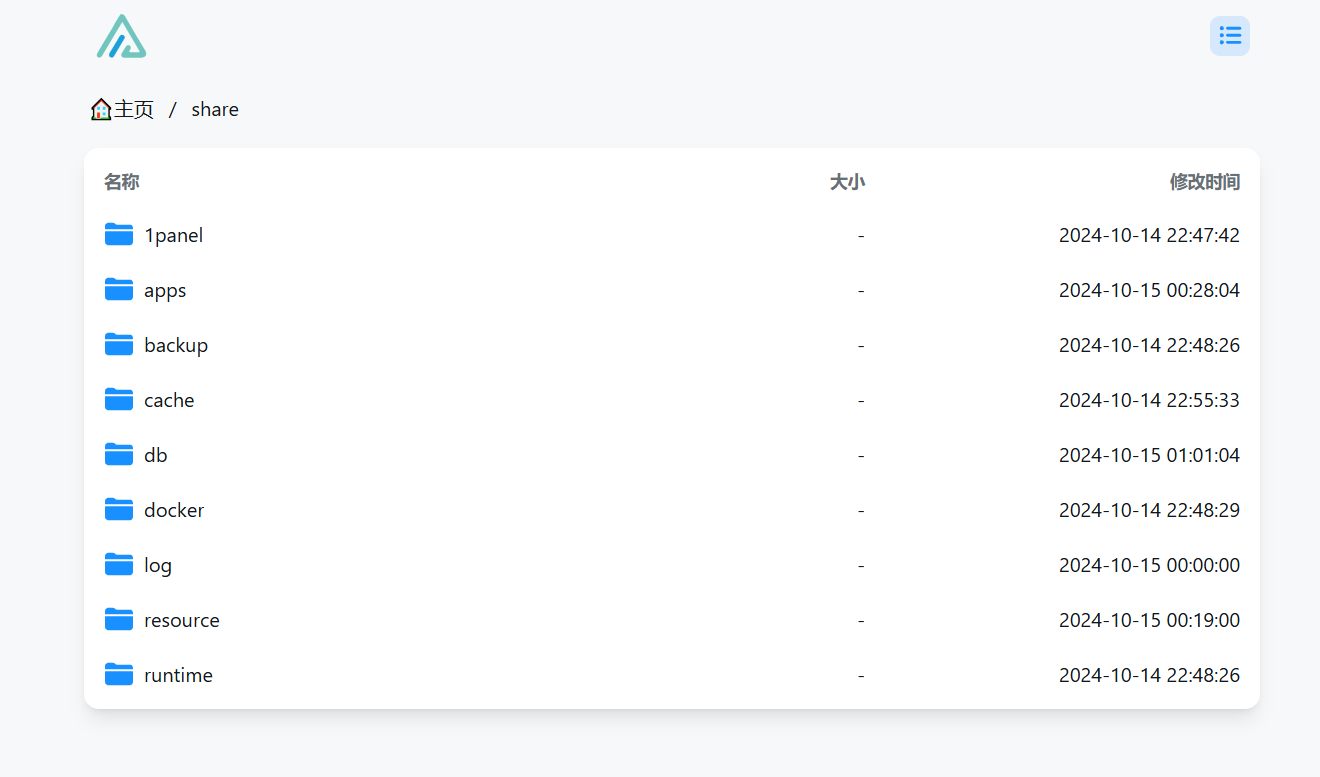Click the AList logo at top left

pos(121,36)
